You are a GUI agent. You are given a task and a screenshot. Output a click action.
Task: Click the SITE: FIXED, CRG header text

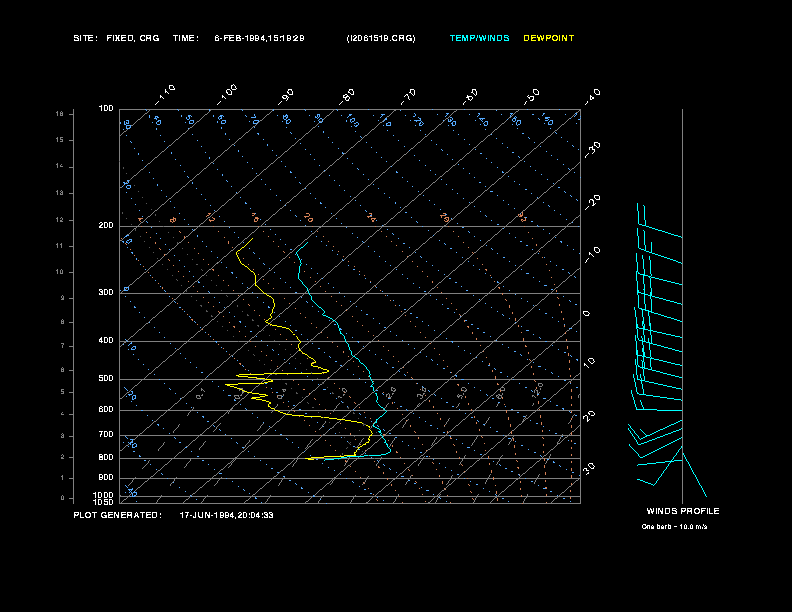tap(116, 38)
